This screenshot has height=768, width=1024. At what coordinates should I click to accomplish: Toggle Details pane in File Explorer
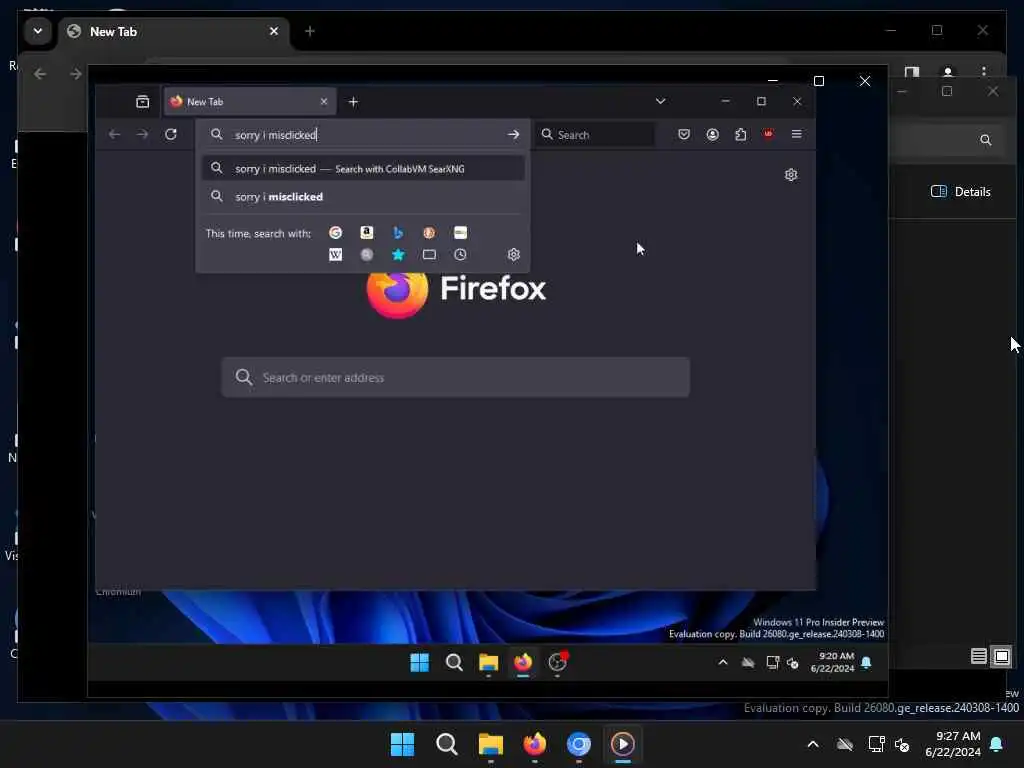(960, 191)
